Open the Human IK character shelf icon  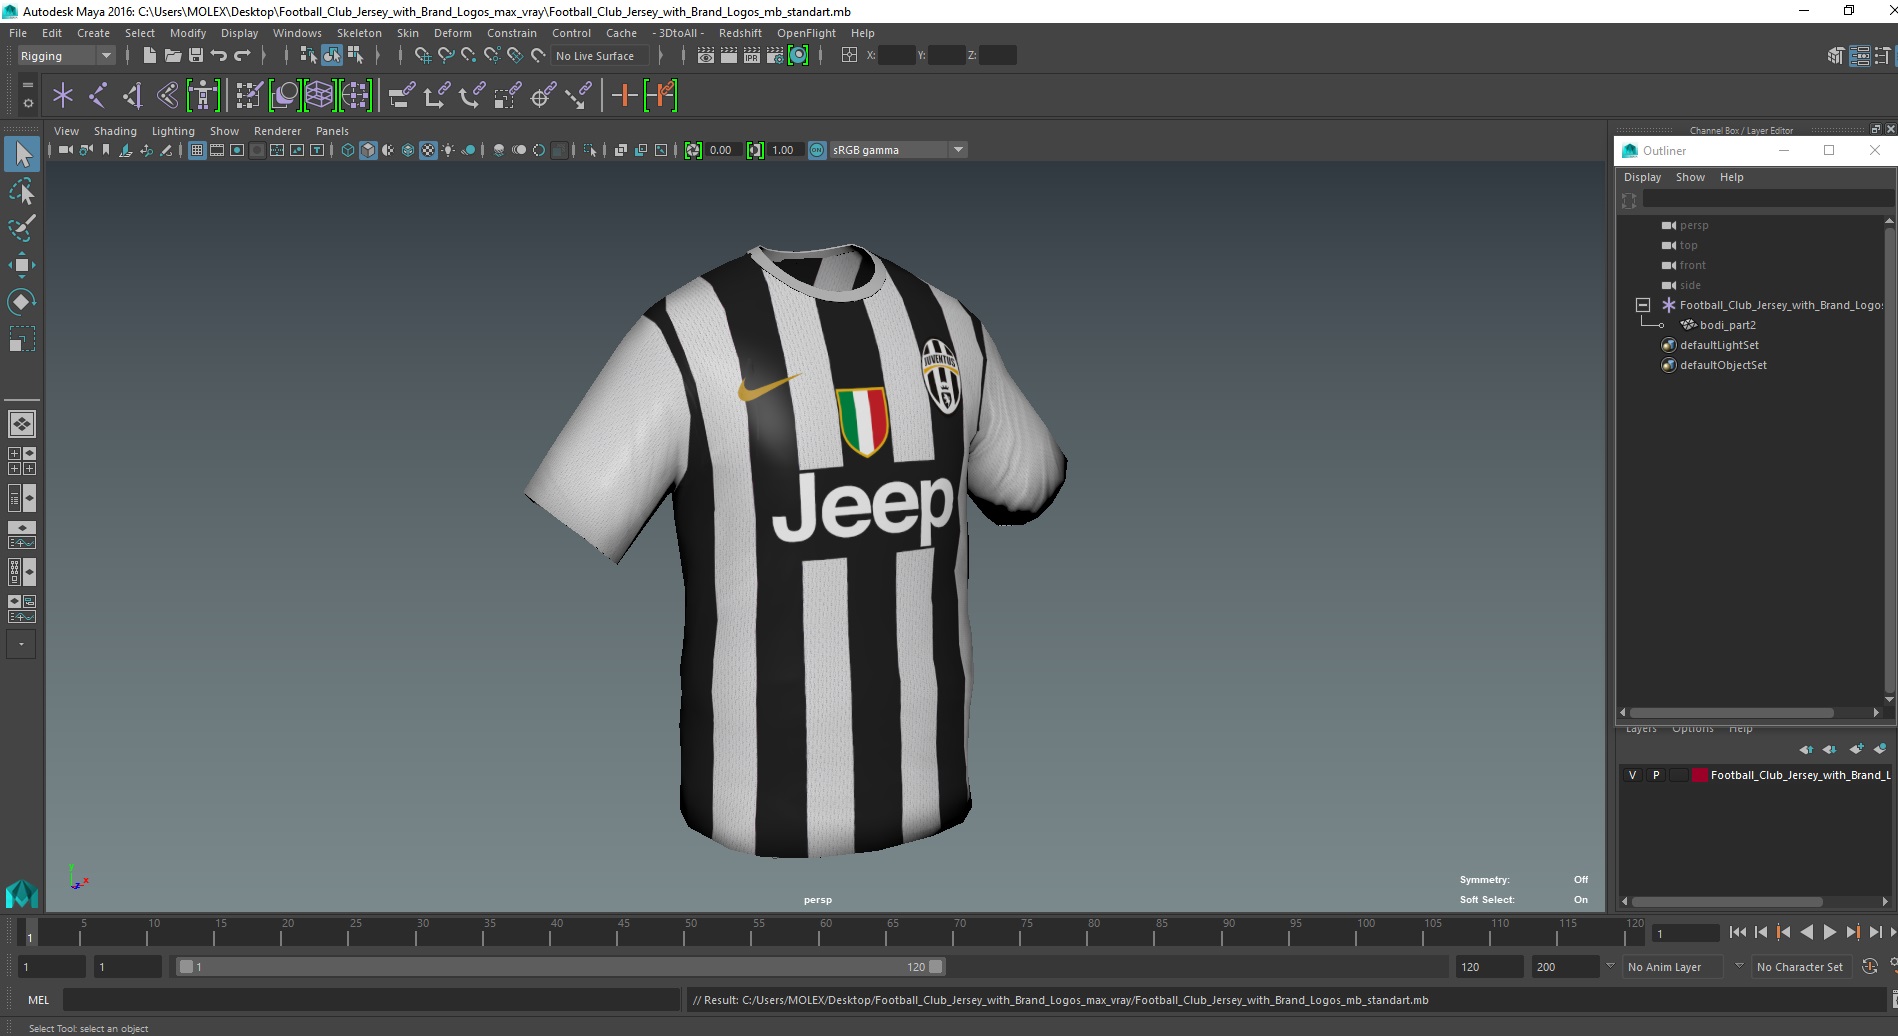[x=203, y=96]
